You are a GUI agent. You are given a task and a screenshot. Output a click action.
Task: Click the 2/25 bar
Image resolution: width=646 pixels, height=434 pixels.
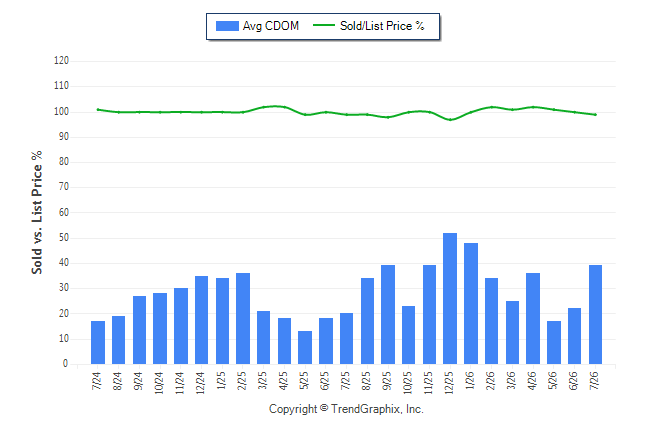(243, 319)
